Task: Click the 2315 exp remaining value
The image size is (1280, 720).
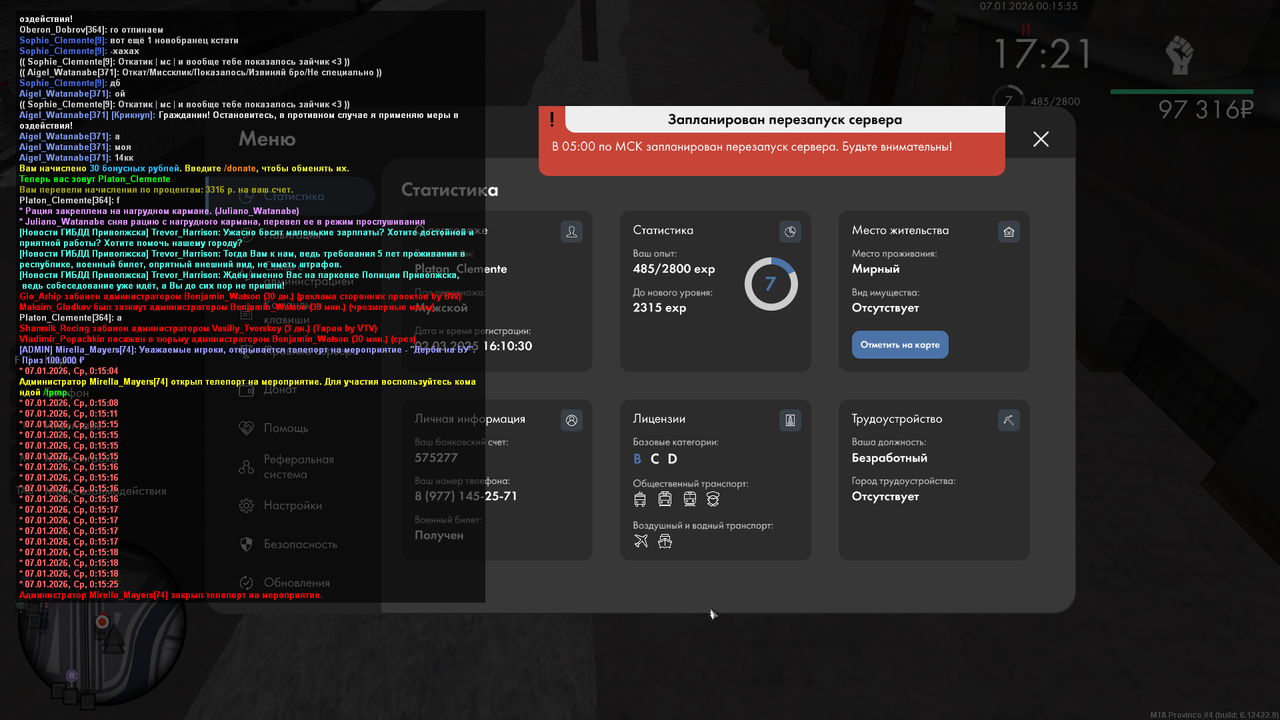Action: pyautogui.click(x=660, y=307)
